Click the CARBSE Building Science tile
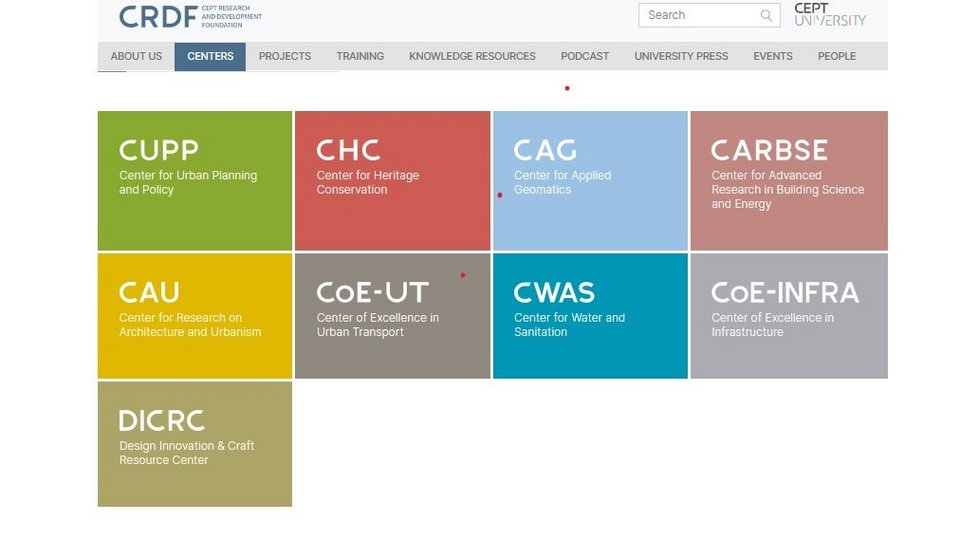Image resolution: width=960 pixels, height=540 pixels. (788, 180)
